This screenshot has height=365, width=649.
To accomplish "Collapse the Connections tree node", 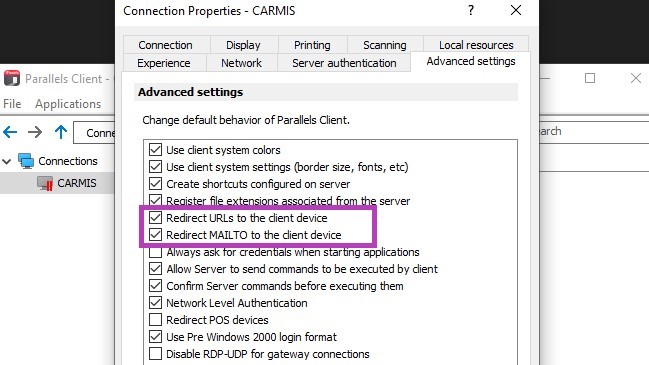I will tap(7, 161).
